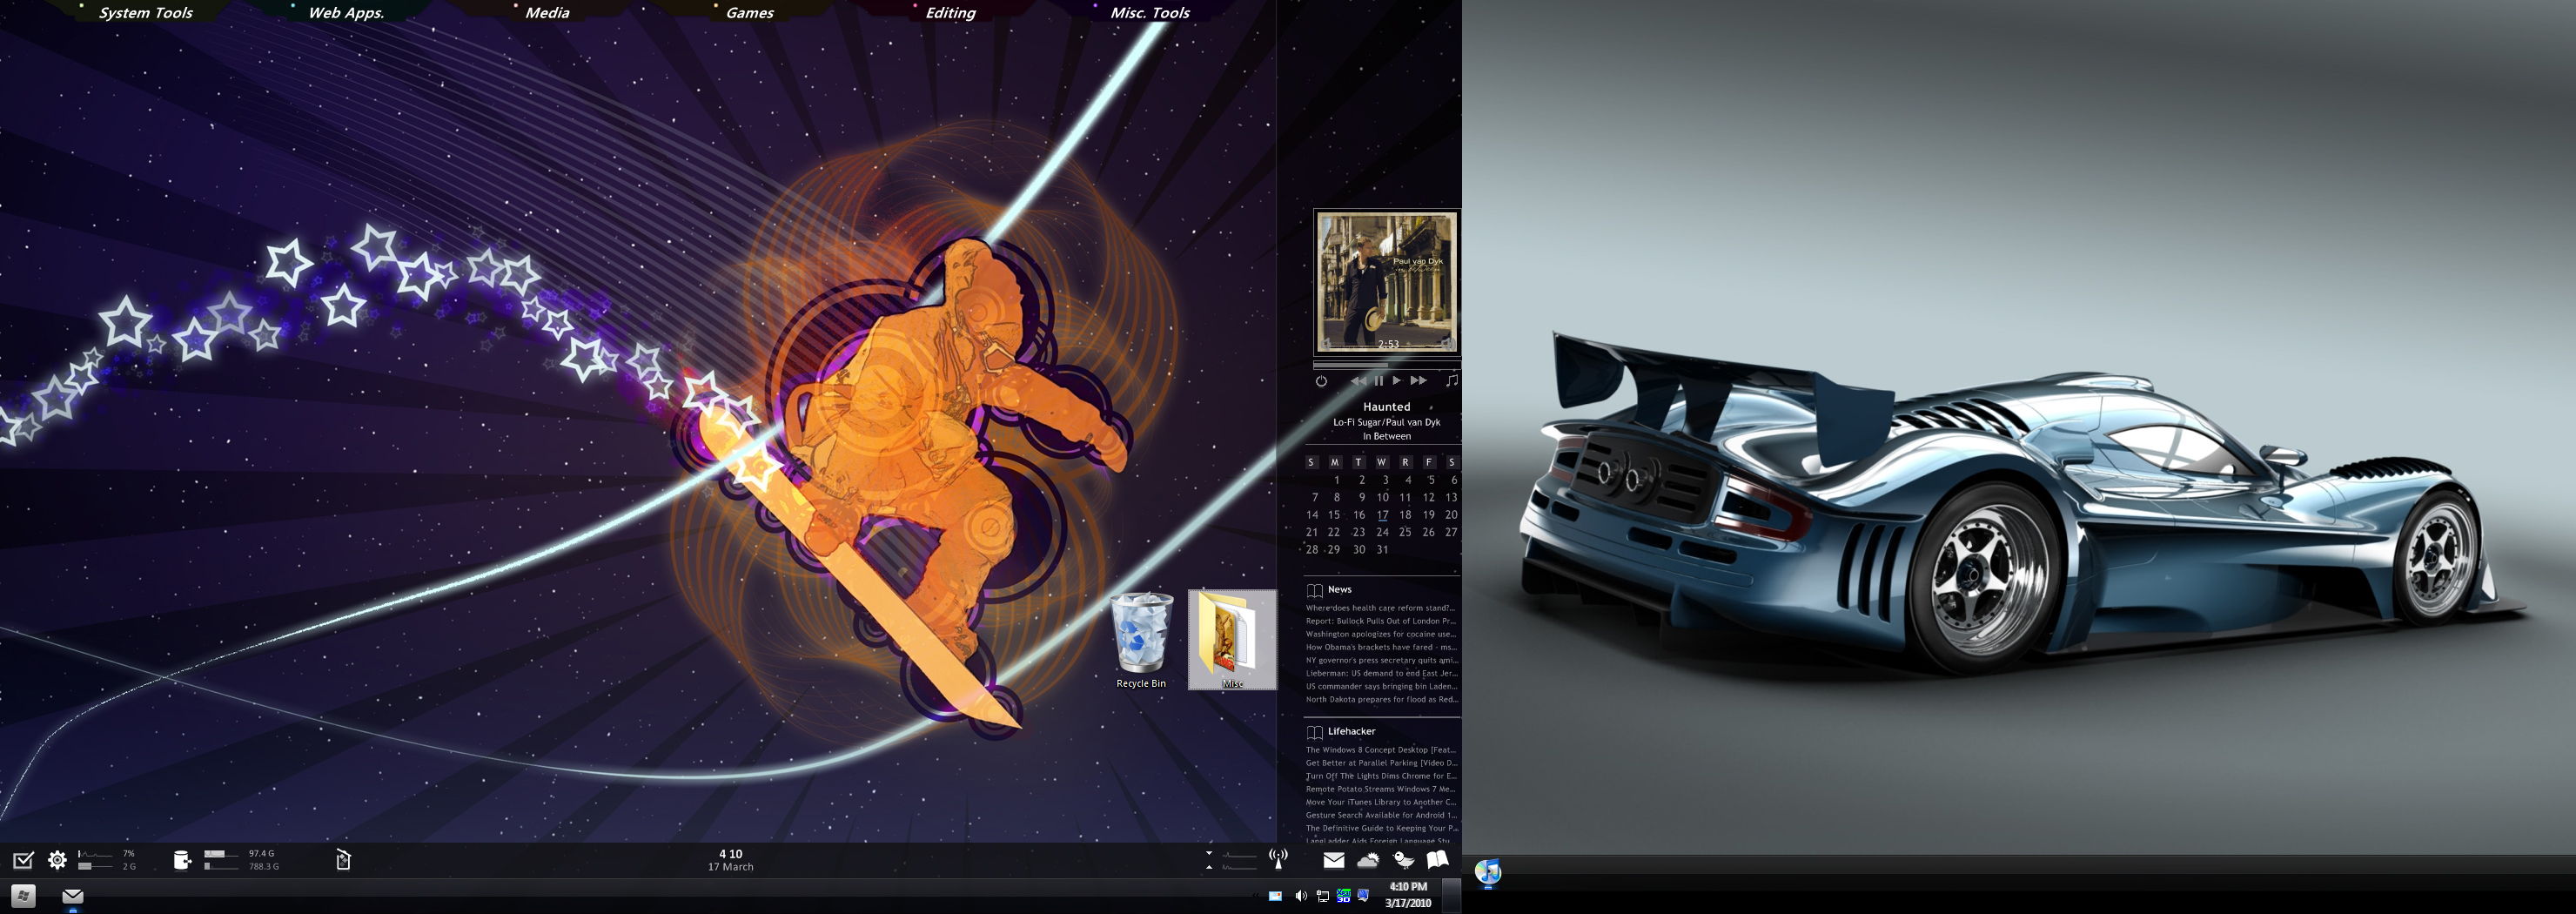The image size is (2576, 914).
Task: Open 'Washington apologizes for cocaine use' headline
Action: coord(1380,634)
